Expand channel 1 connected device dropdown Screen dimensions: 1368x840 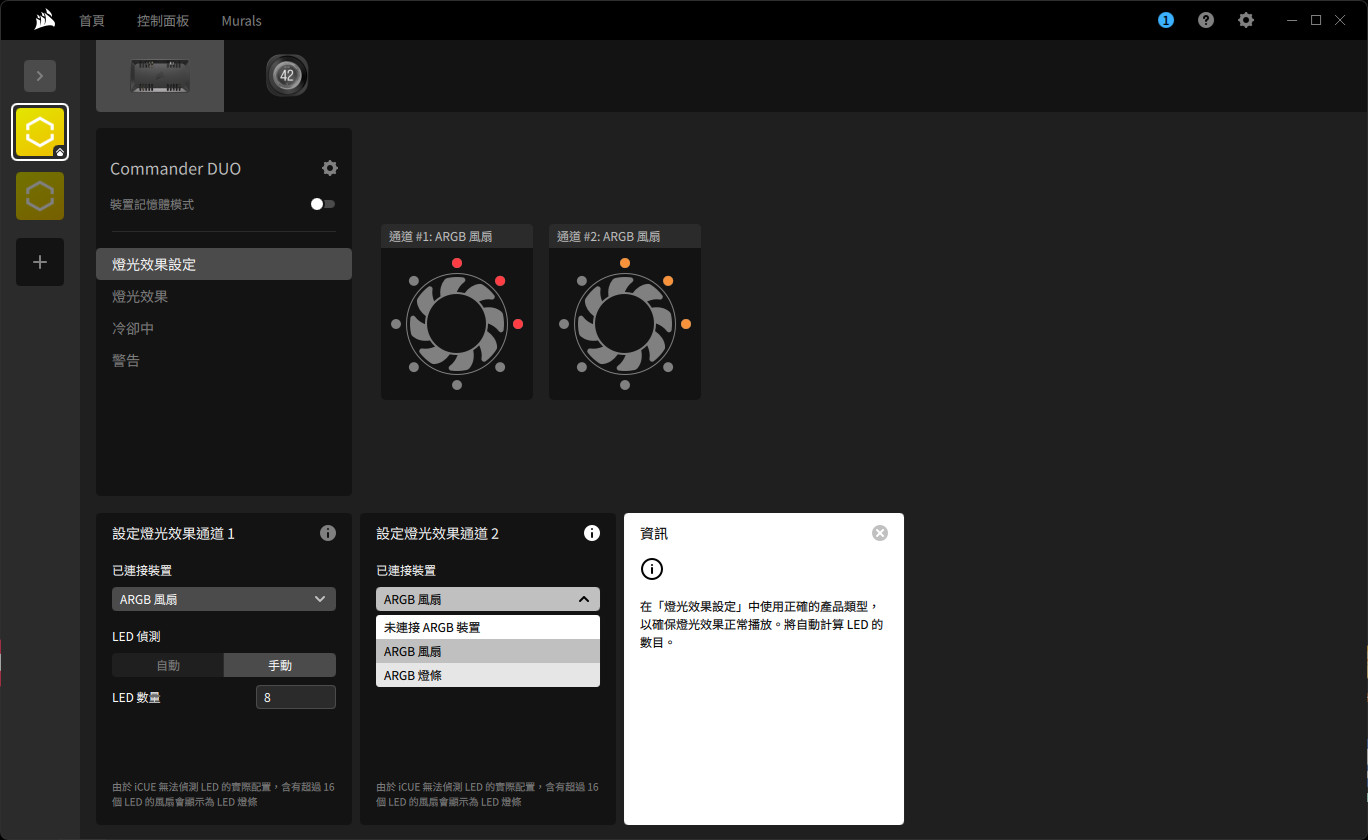click(224, 599)
